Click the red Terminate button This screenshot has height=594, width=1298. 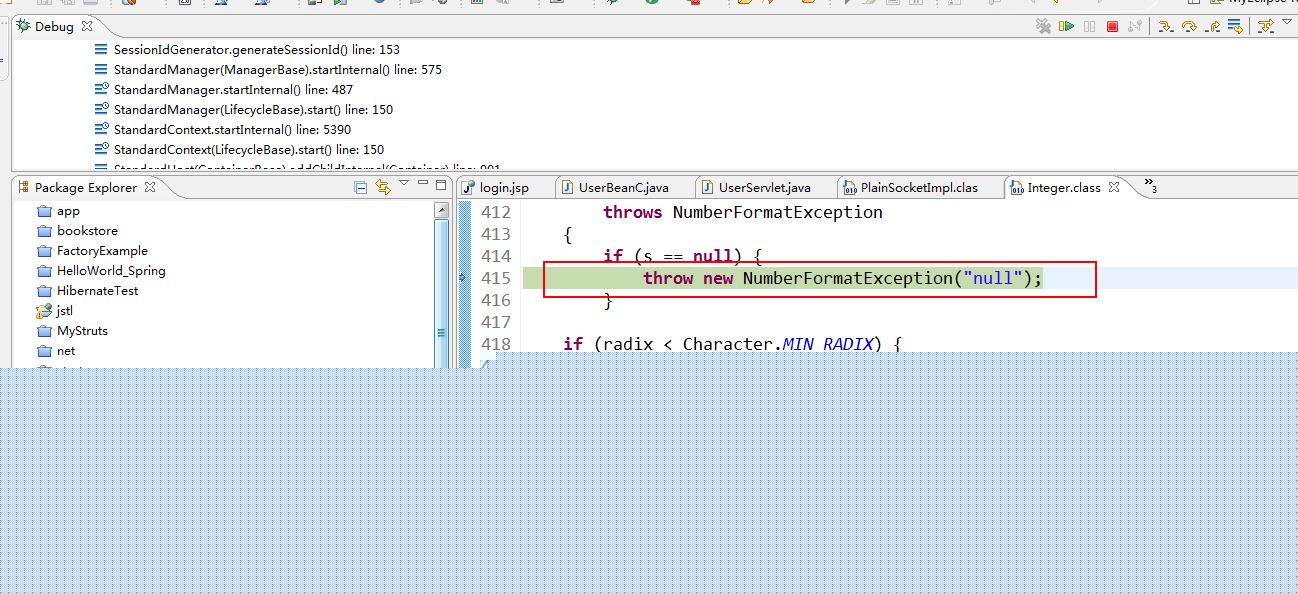click(x=1112, y=27)
